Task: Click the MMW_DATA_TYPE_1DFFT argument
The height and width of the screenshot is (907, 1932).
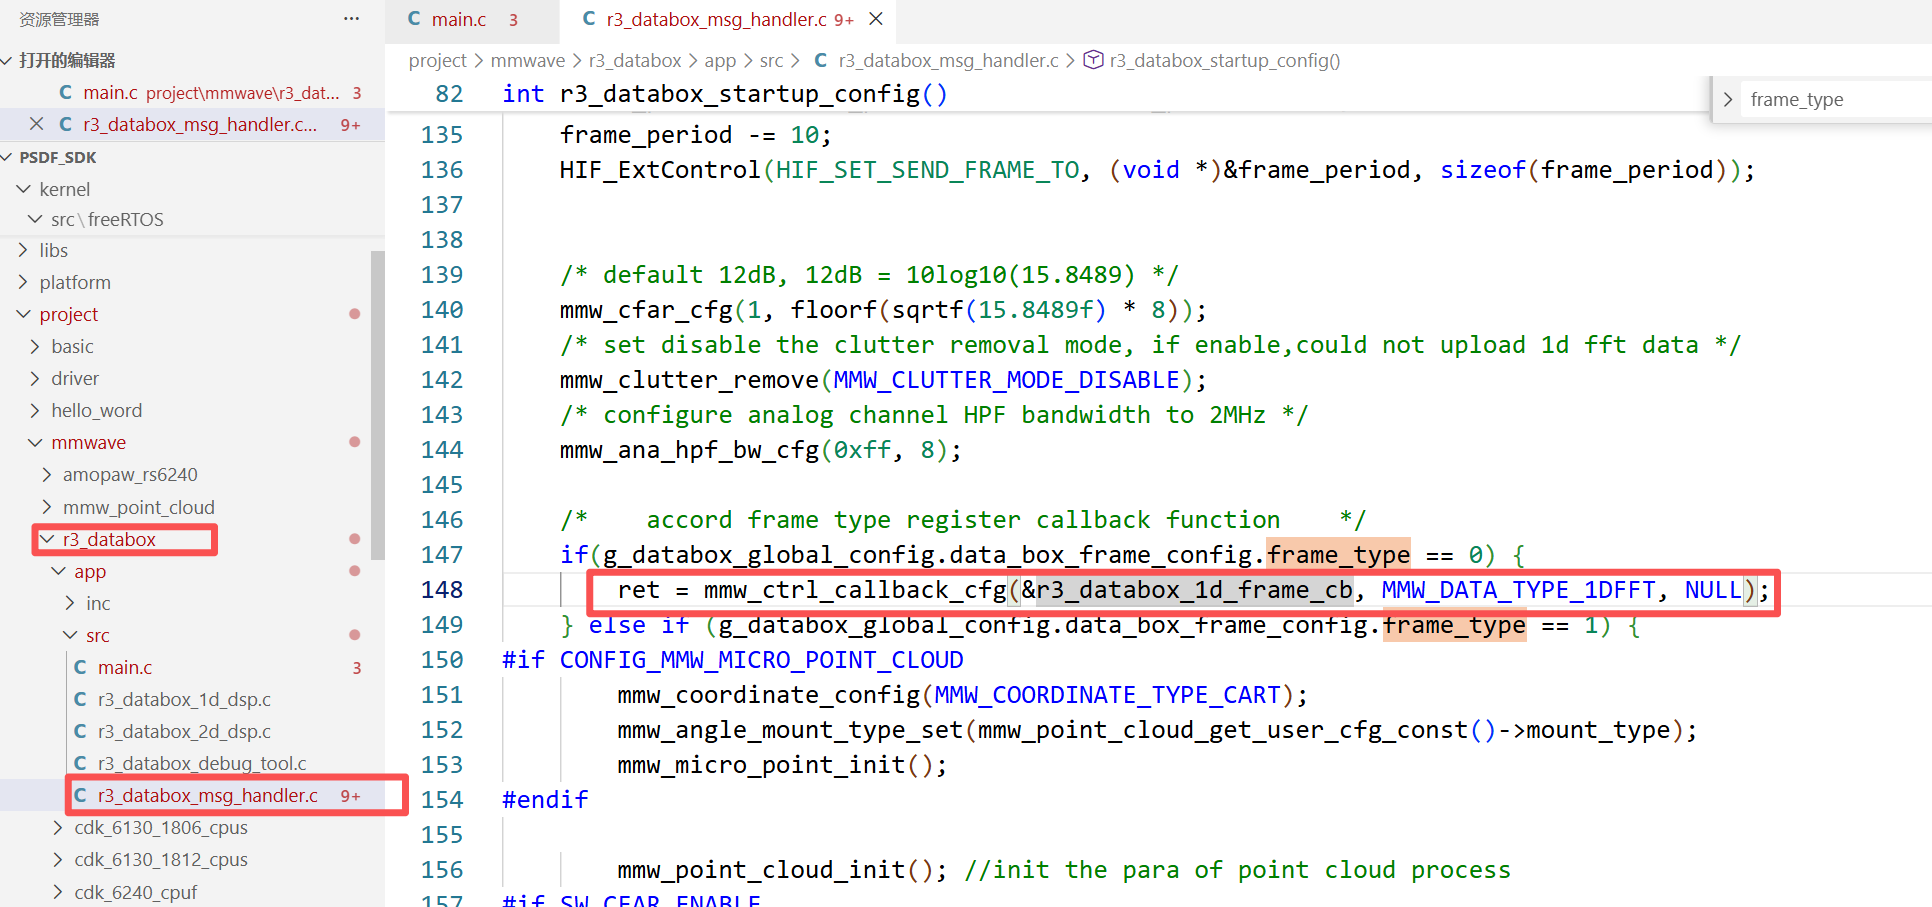Action: [1518, 590]
